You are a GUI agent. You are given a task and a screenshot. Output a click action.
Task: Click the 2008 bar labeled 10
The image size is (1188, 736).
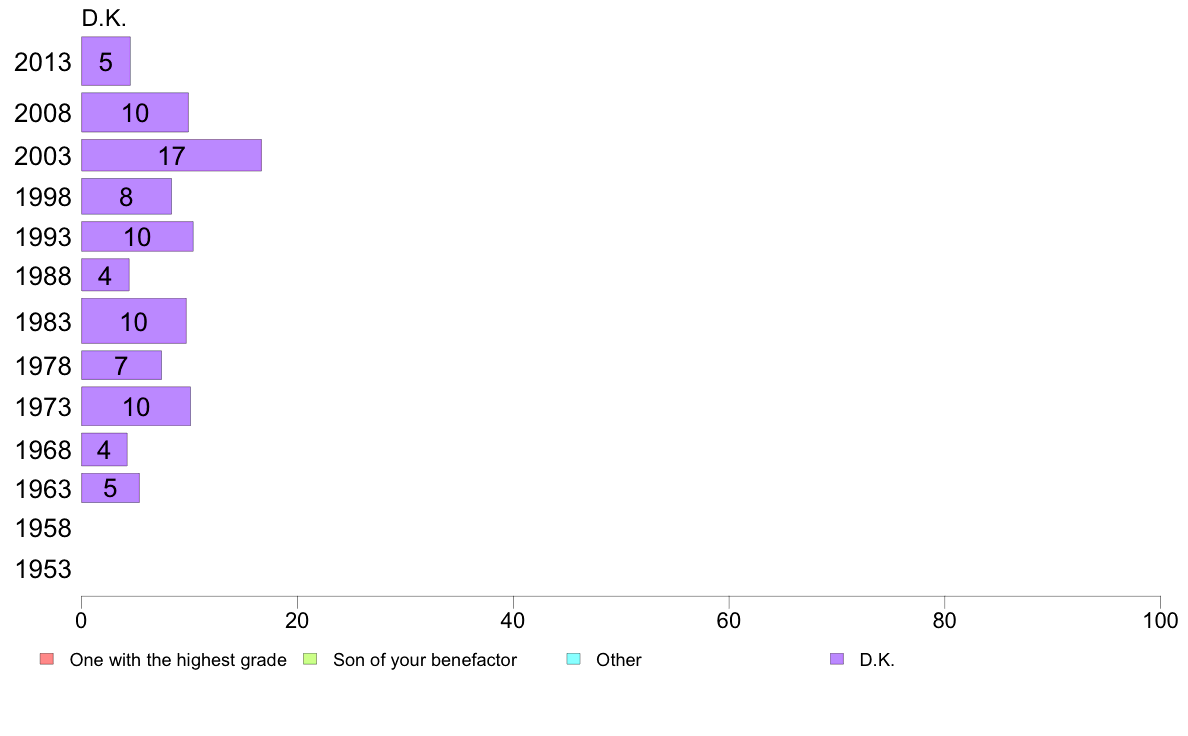coord(135,112)
